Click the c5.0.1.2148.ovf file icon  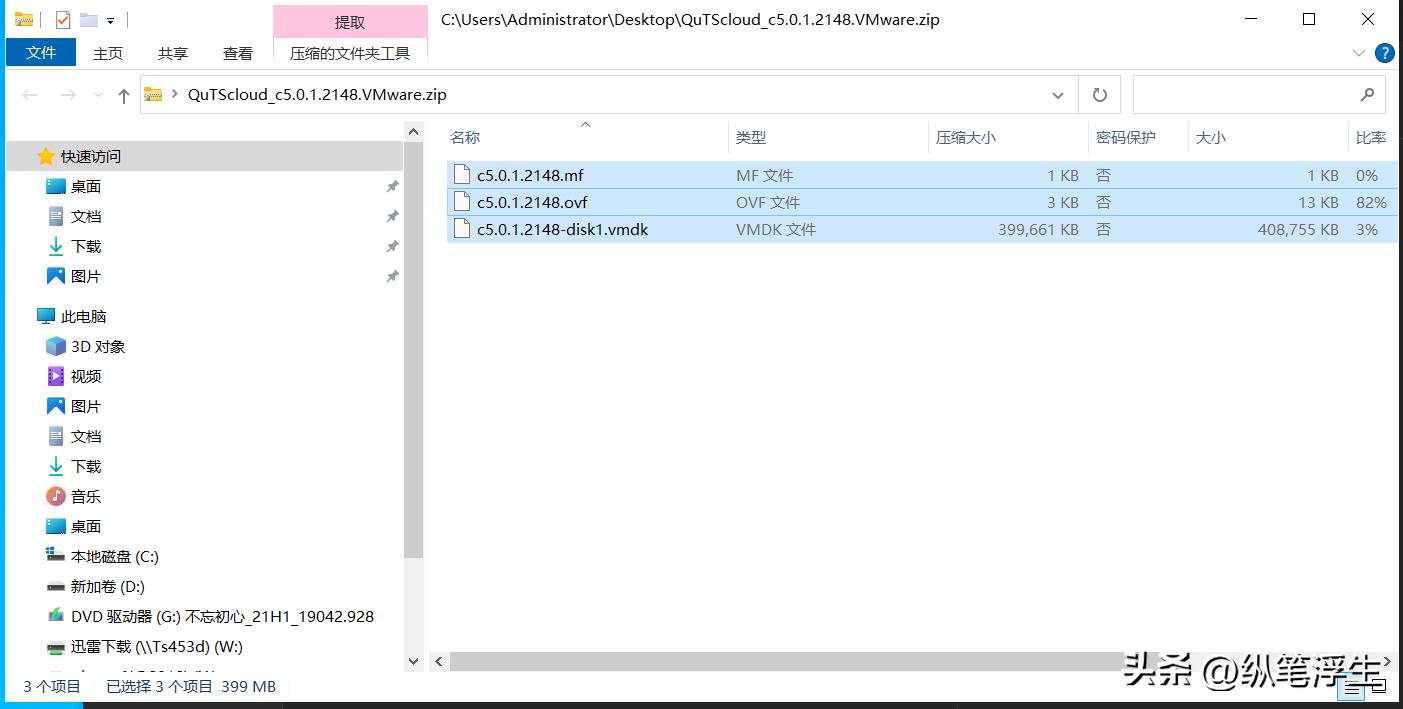461,201
